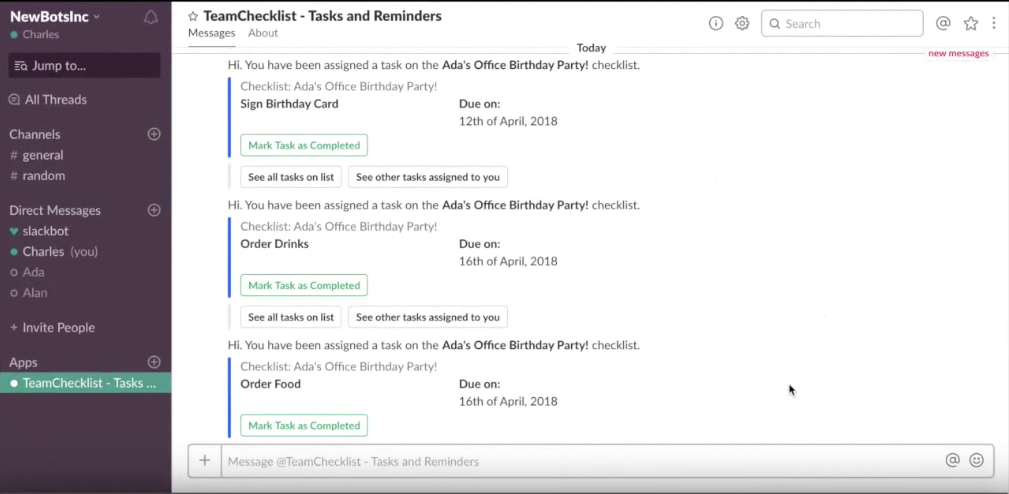Click See other tasks assigned to you
The width and height of the screenshot is (1009, 494).
point(427,177)
